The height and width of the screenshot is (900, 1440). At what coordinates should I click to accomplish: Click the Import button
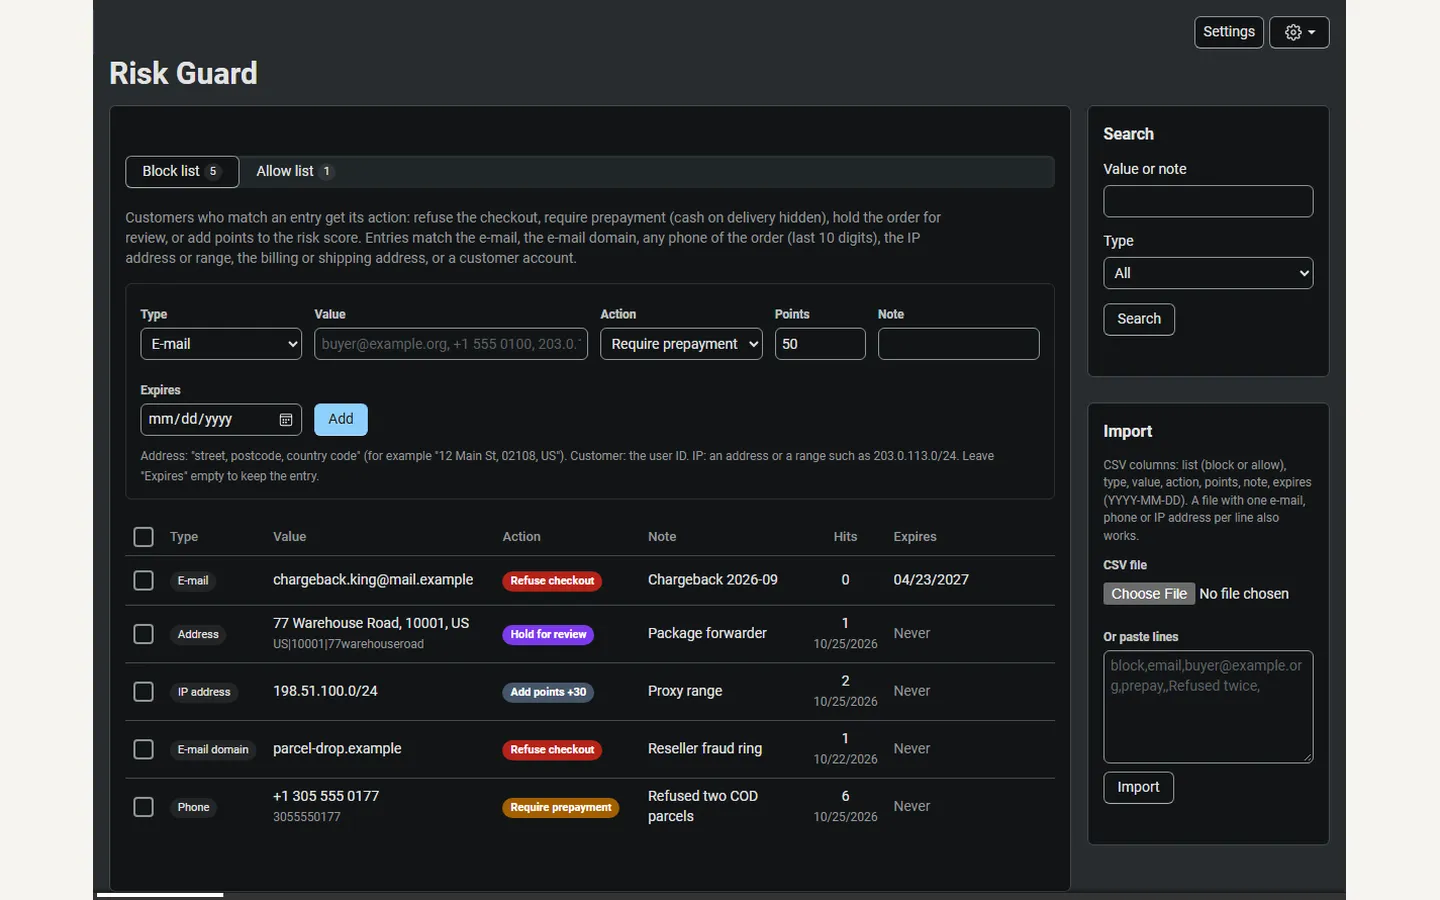click(x=1138, y=787)
